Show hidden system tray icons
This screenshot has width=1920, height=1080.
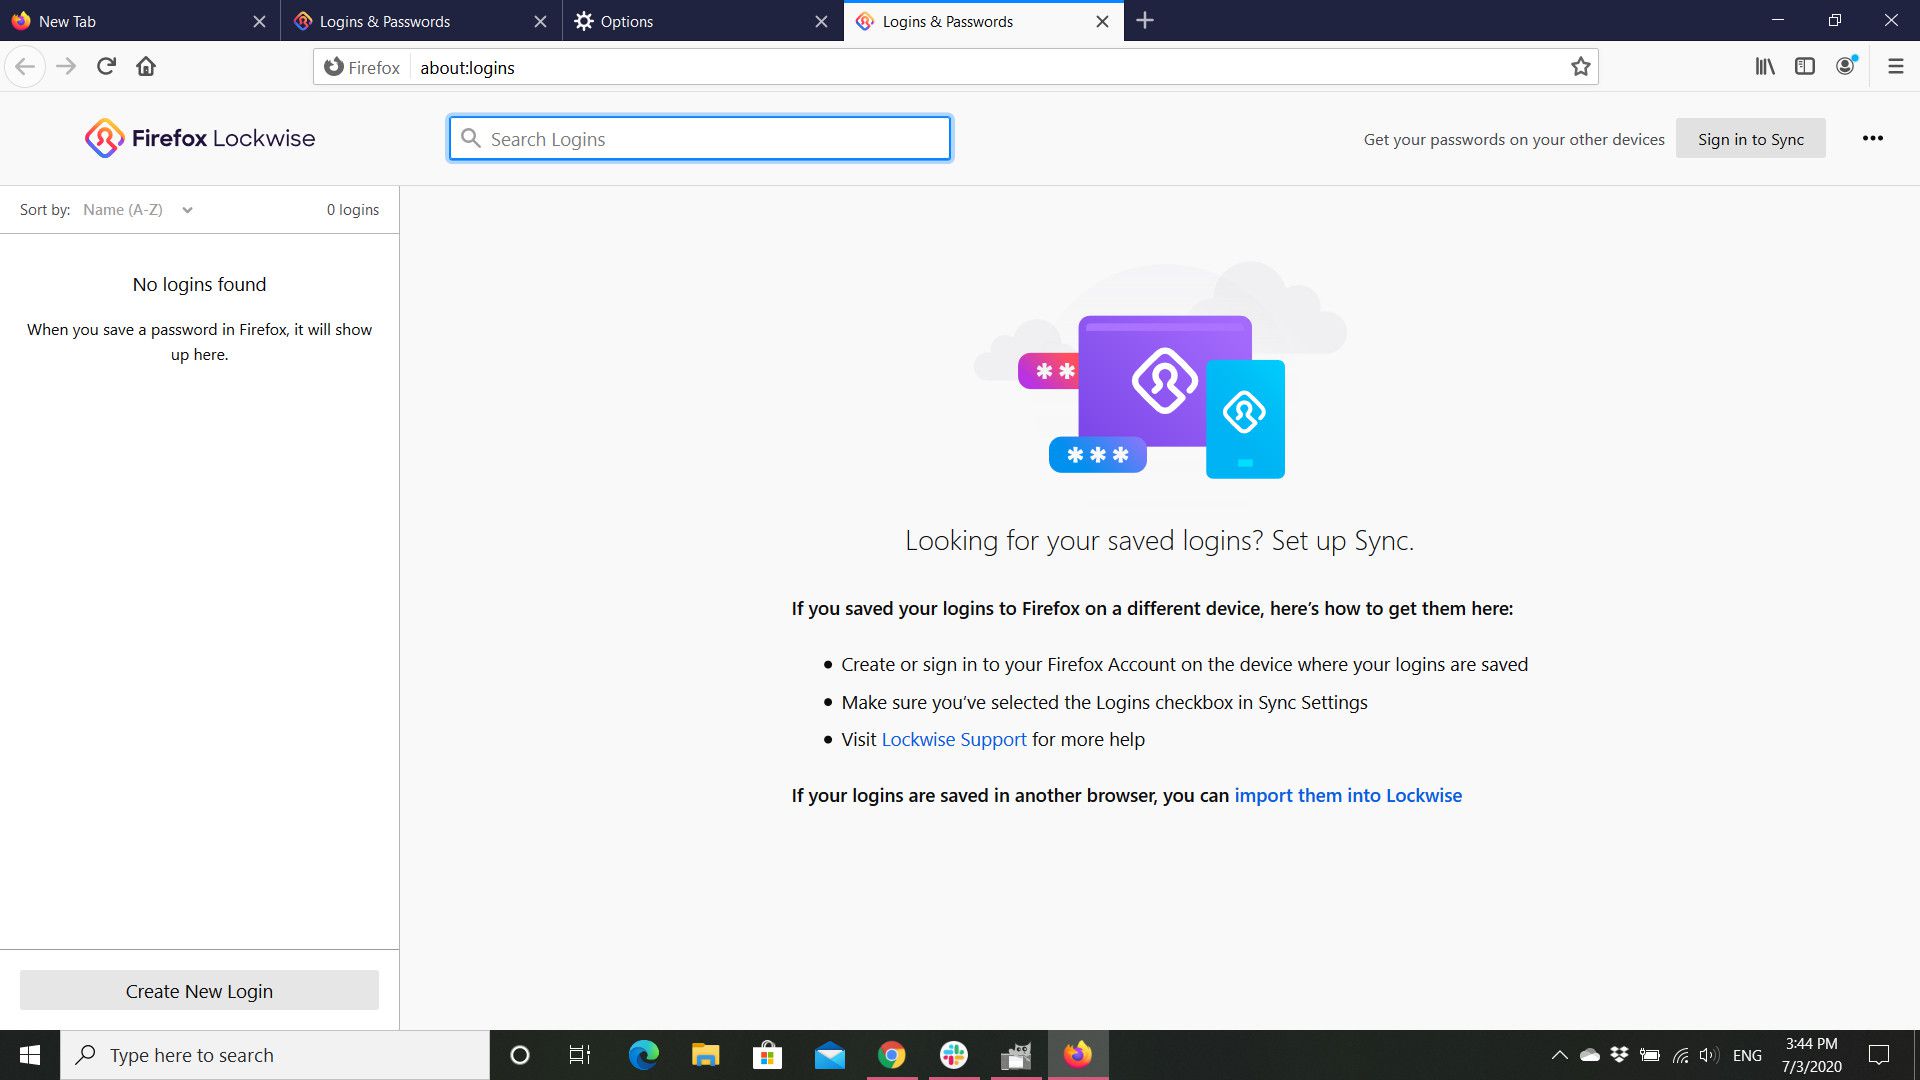(x=1559, y=1055)
